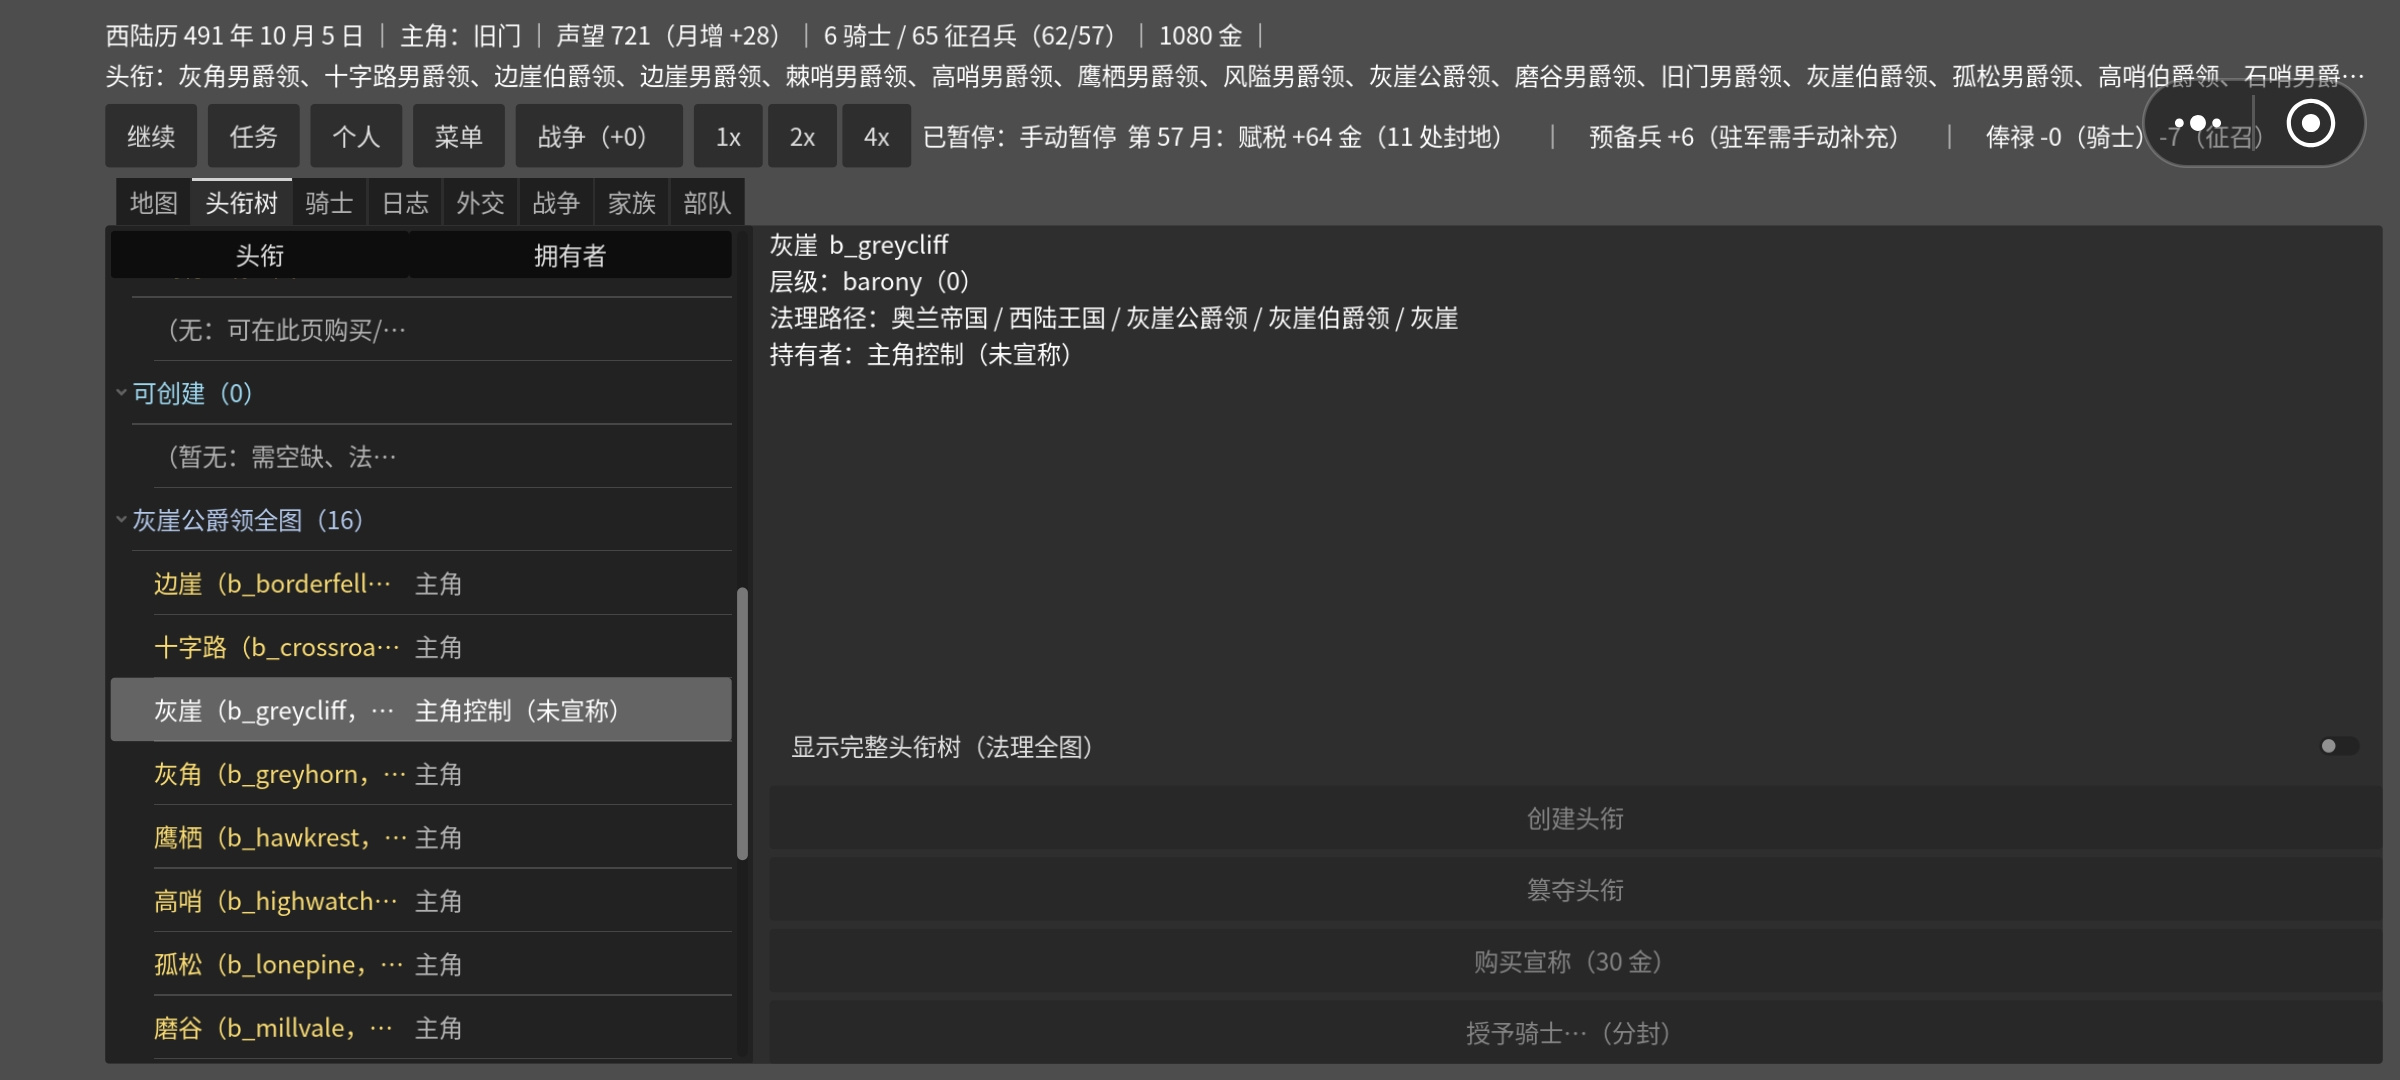Click the 战争 (+0) button

pos(599,136)
